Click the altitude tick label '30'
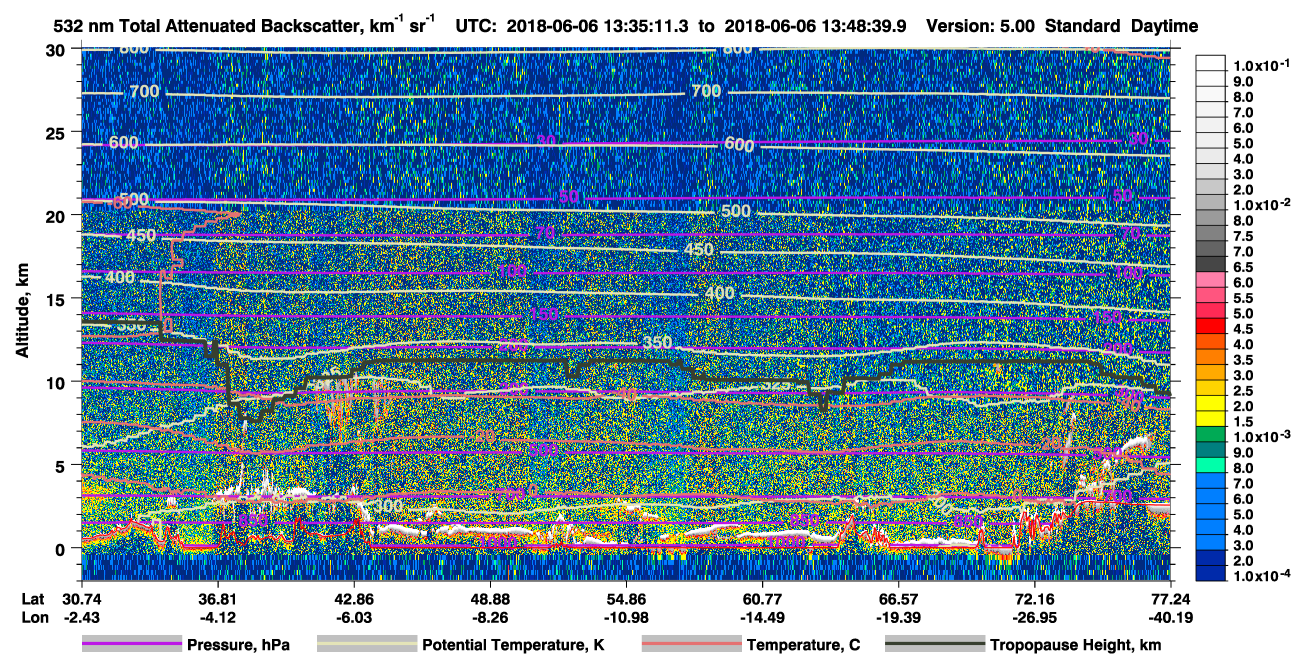The width and height of the screenshot is (1300, 667). [58, 49]
